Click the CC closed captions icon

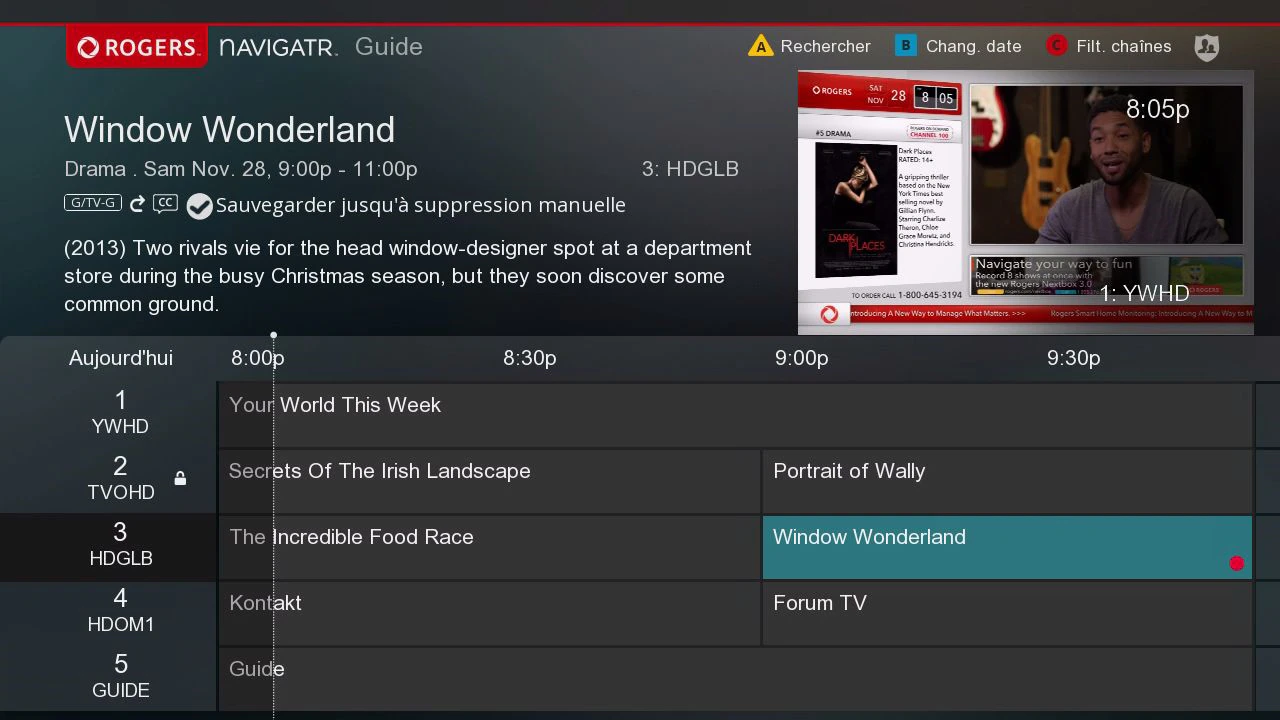tap(165, 203)
